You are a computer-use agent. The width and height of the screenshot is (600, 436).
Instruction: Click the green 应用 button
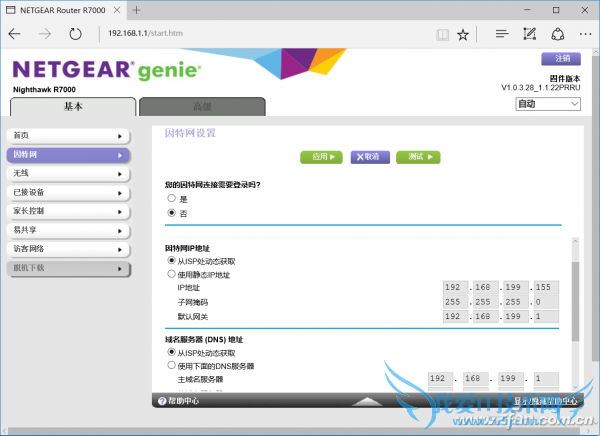(321, 157)
